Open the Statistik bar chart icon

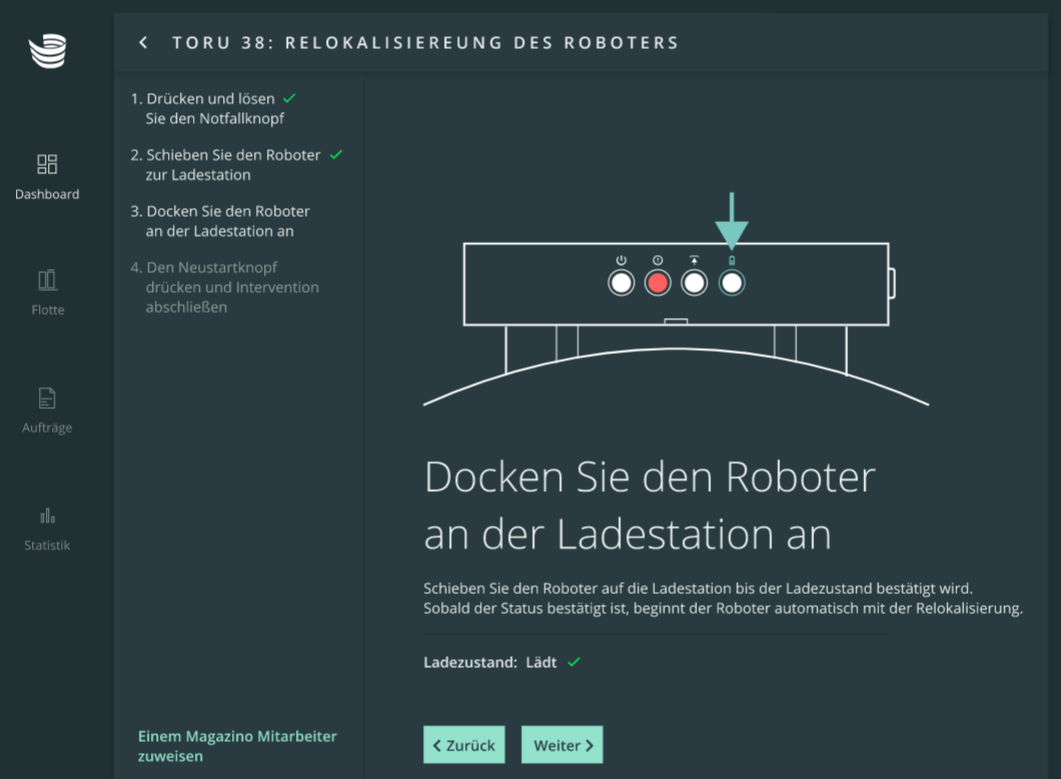[47, 516]
